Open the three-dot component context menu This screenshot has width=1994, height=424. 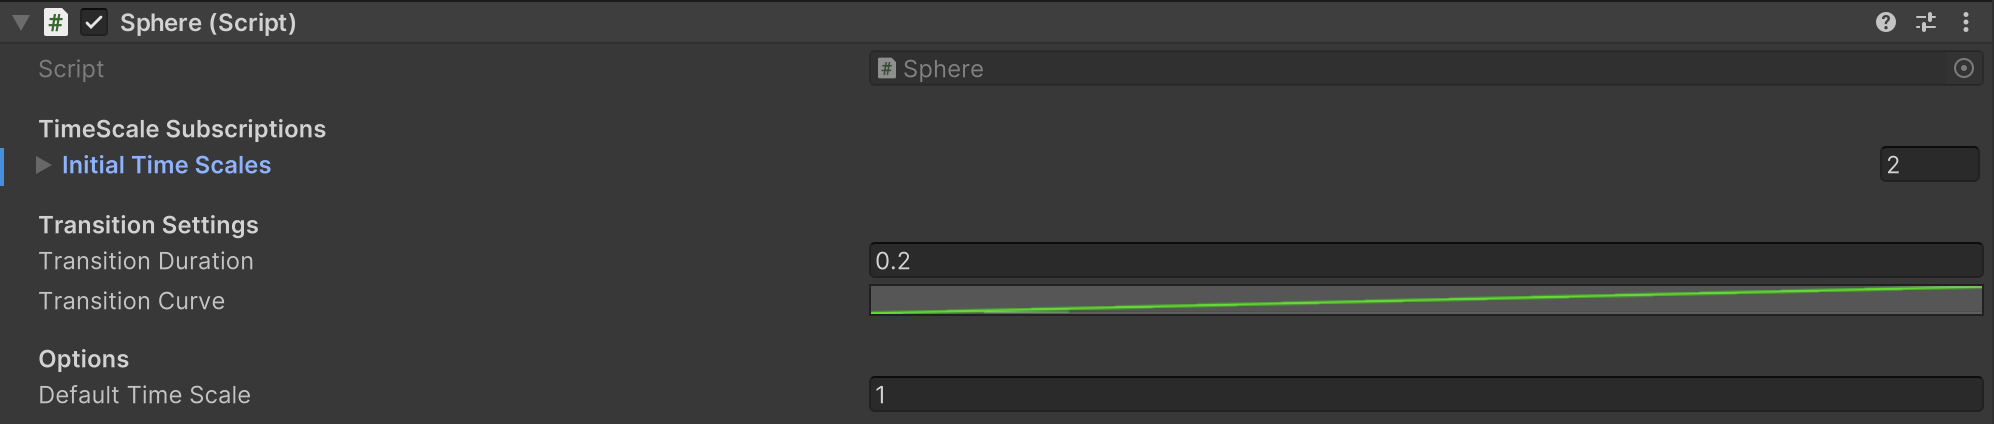click(x=1966, y=22)
